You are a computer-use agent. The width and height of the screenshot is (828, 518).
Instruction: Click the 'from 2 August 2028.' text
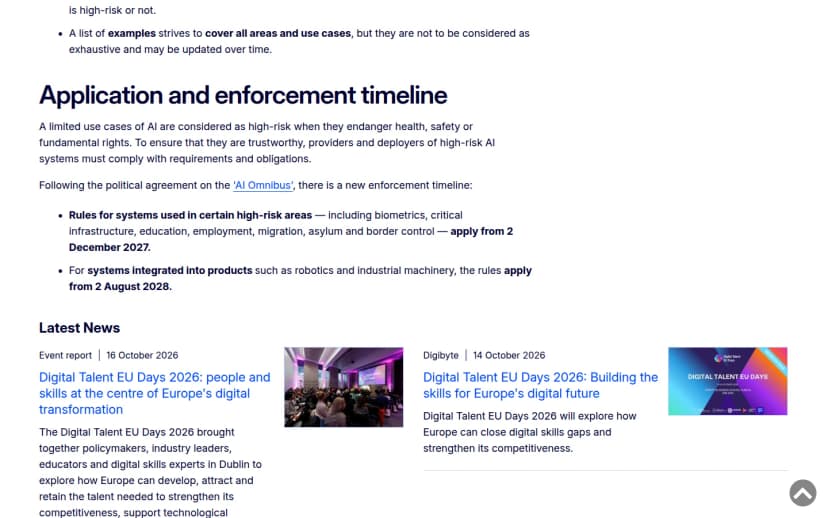pos(120,287)
